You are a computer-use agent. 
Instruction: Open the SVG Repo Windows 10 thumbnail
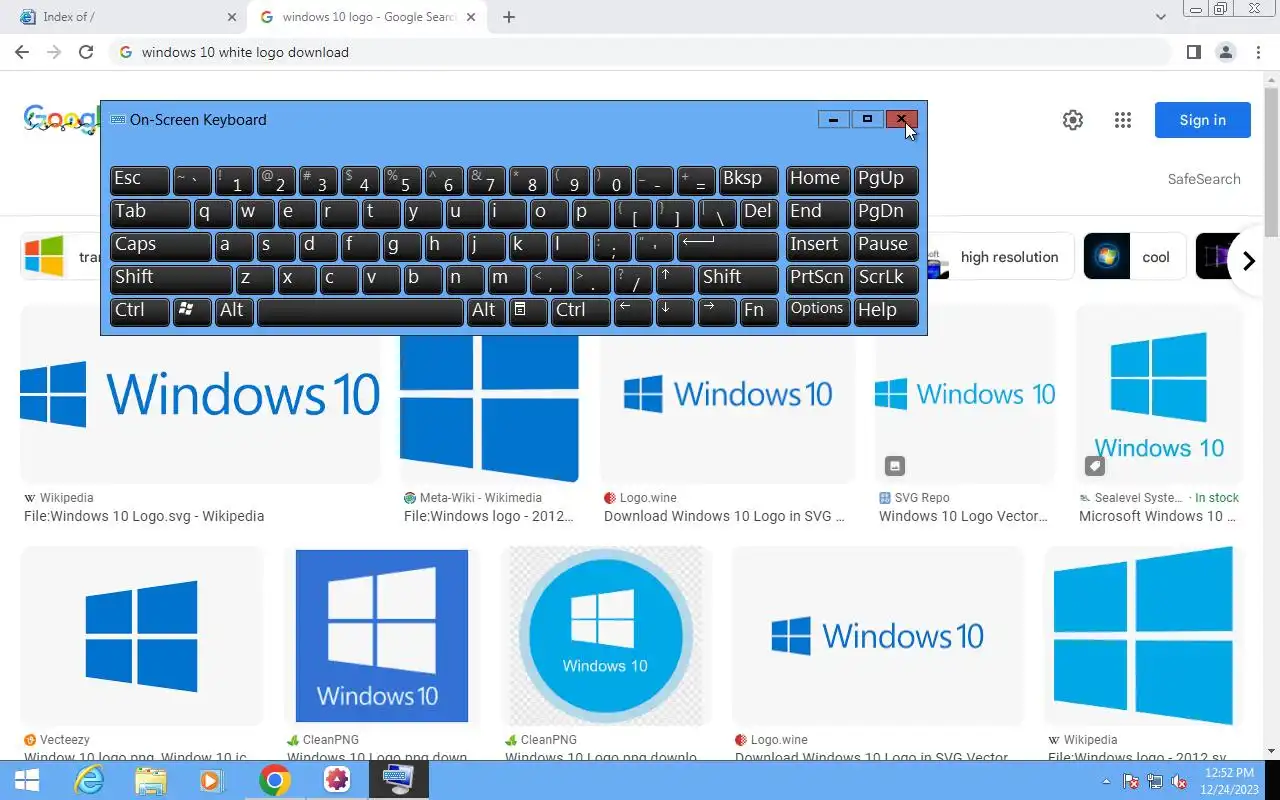tap(965, 394)
